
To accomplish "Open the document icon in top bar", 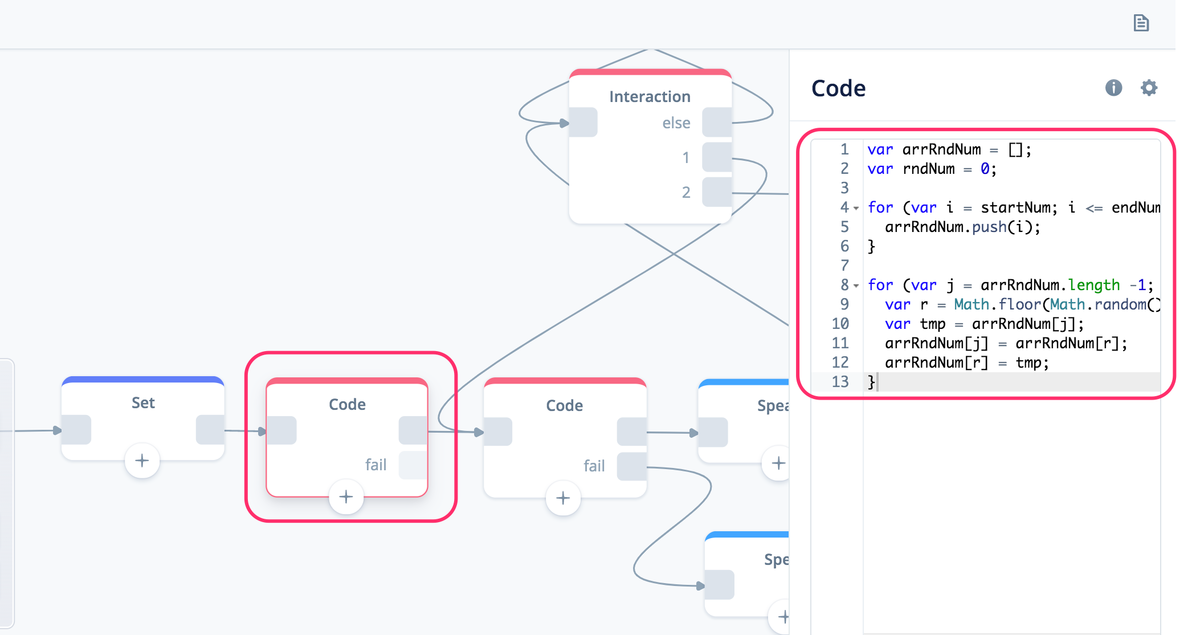I will [x=1141, y=23].
